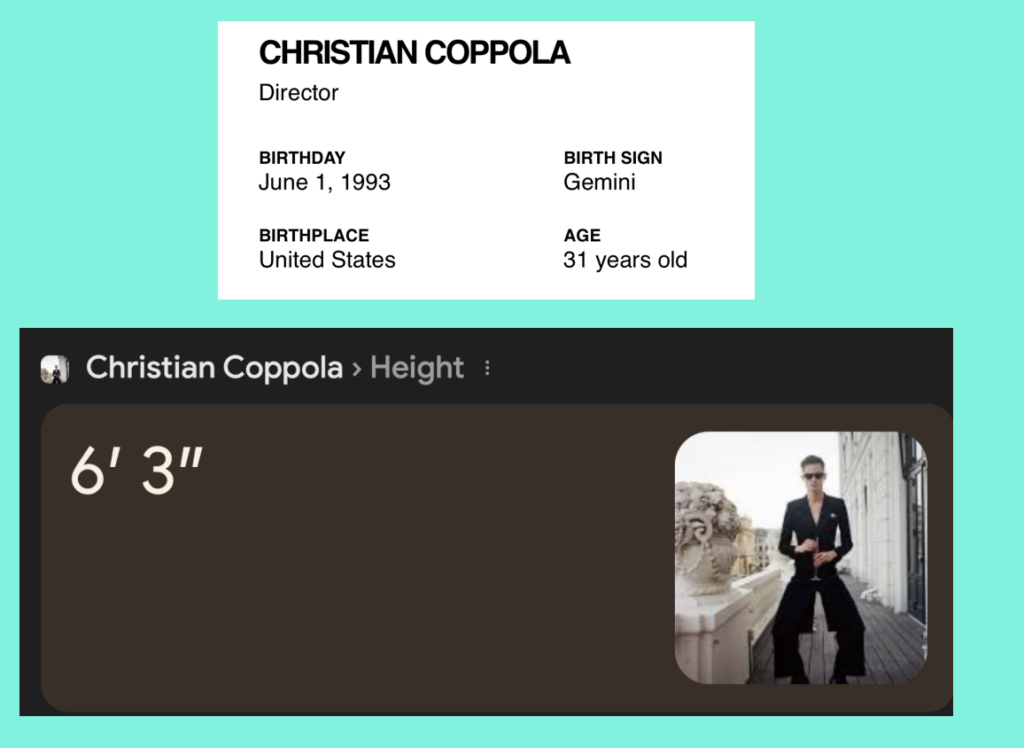
Task: Click the Director profession label
Action: click(x=298, y=93)
